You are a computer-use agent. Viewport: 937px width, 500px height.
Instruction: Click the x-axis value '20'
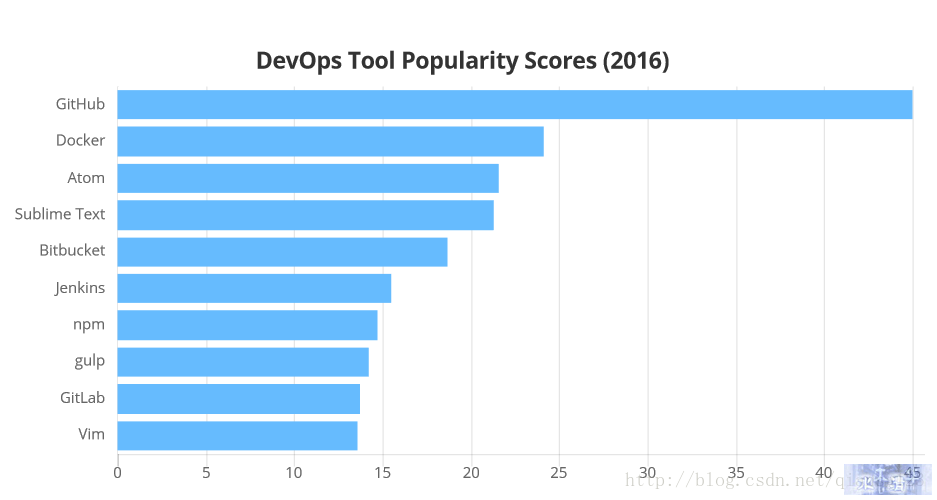click(x=471, y=473)
